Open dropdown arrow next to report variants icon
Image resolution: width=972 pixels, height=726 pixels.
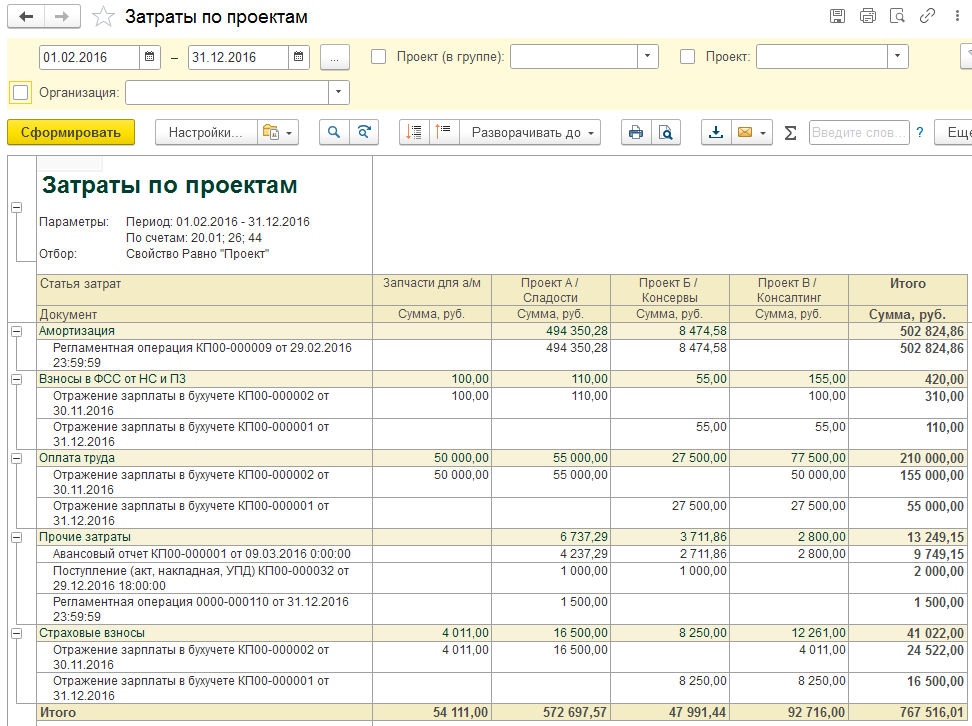[289, 133]
